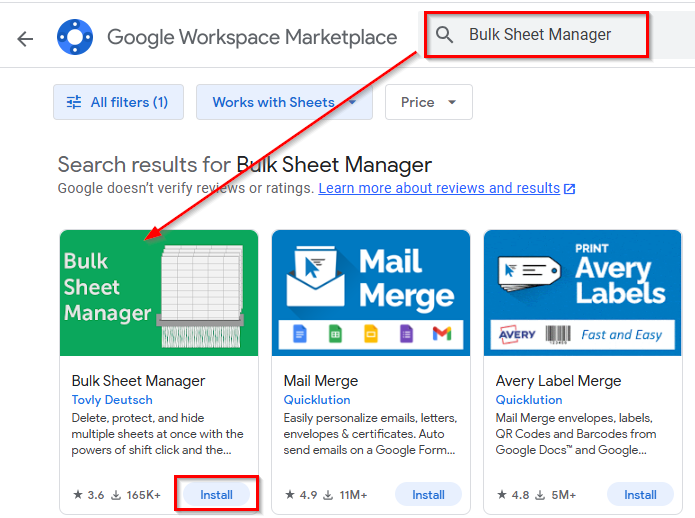Click the label tag icon in Avery banner
The width and height of the screenshot is (695, 518).
pyautogui.click(x=529, y=273)
